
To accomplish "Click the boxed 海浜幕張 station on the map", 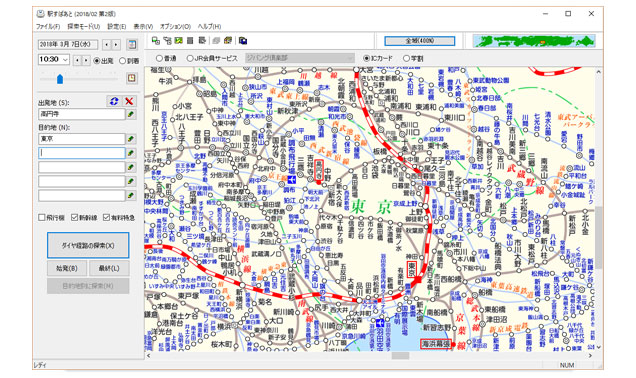I will pos(436,344).
